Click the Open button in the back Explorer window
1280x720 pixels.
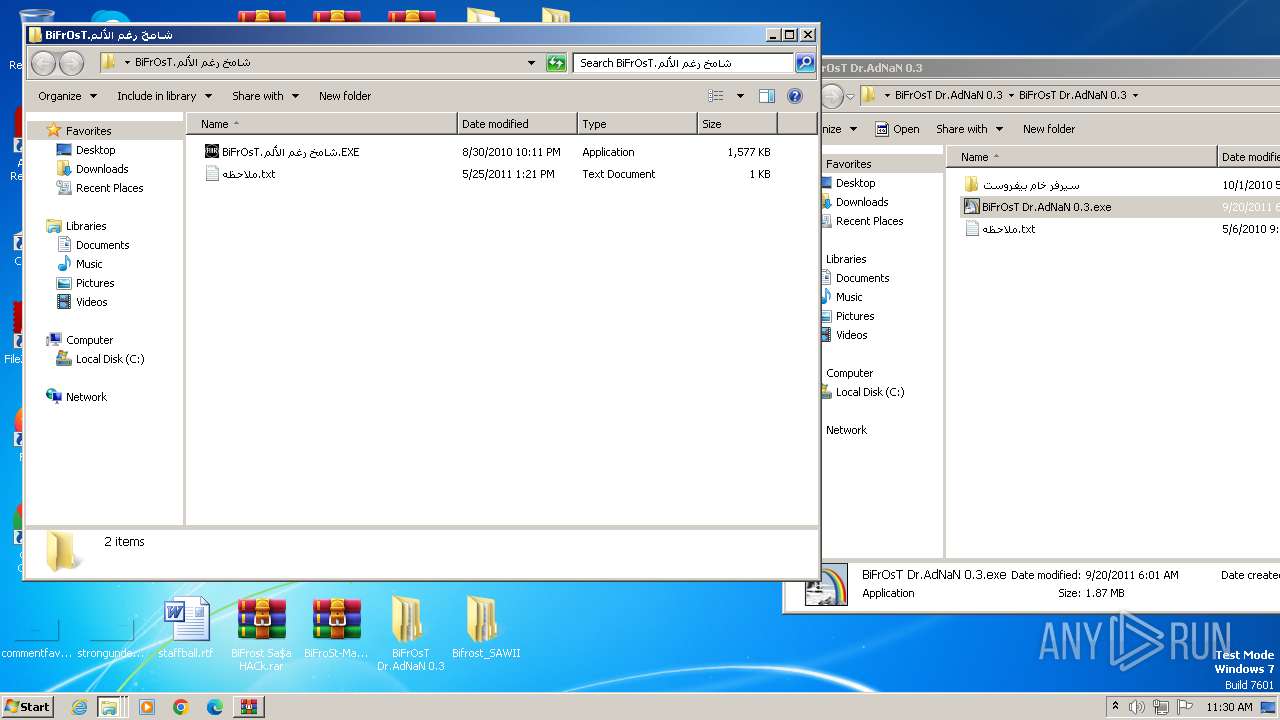(897, 129)
